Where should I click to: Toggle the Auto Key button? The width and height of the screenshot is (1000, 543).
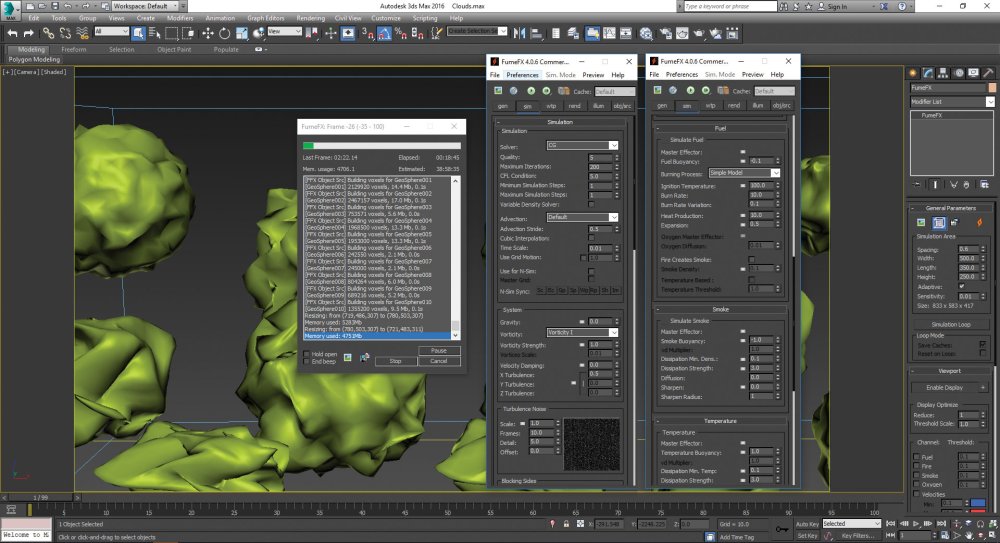point(807,524)
